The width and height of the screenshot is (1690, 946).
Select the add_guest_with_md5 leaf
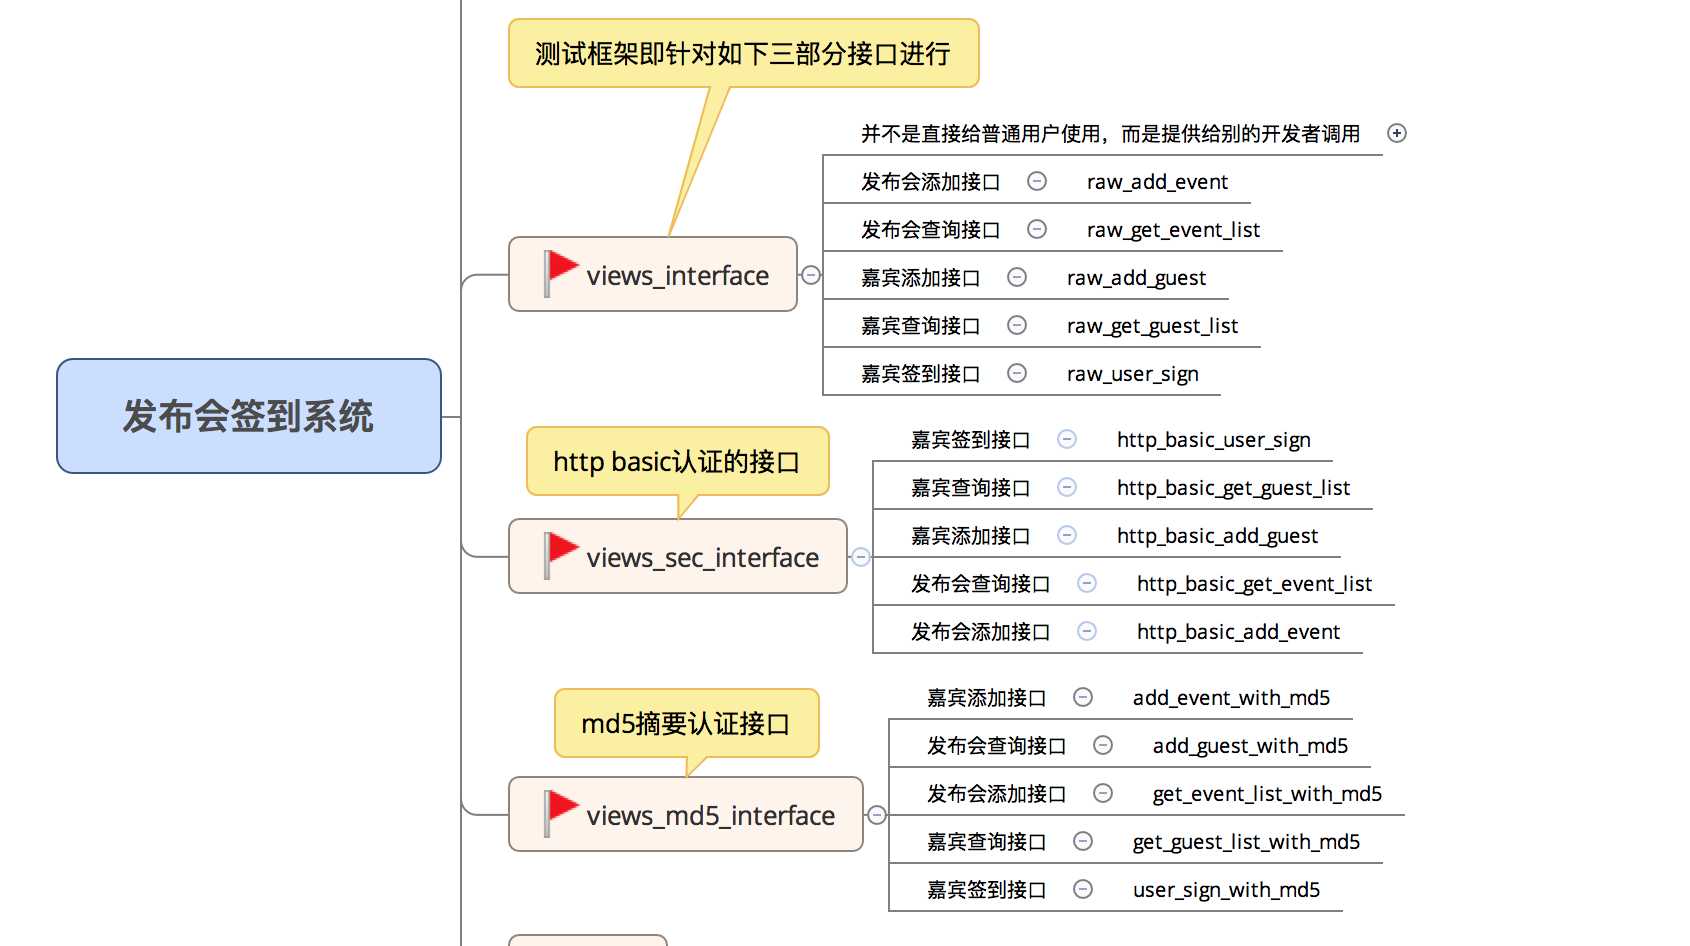[x=1250, y=746]
